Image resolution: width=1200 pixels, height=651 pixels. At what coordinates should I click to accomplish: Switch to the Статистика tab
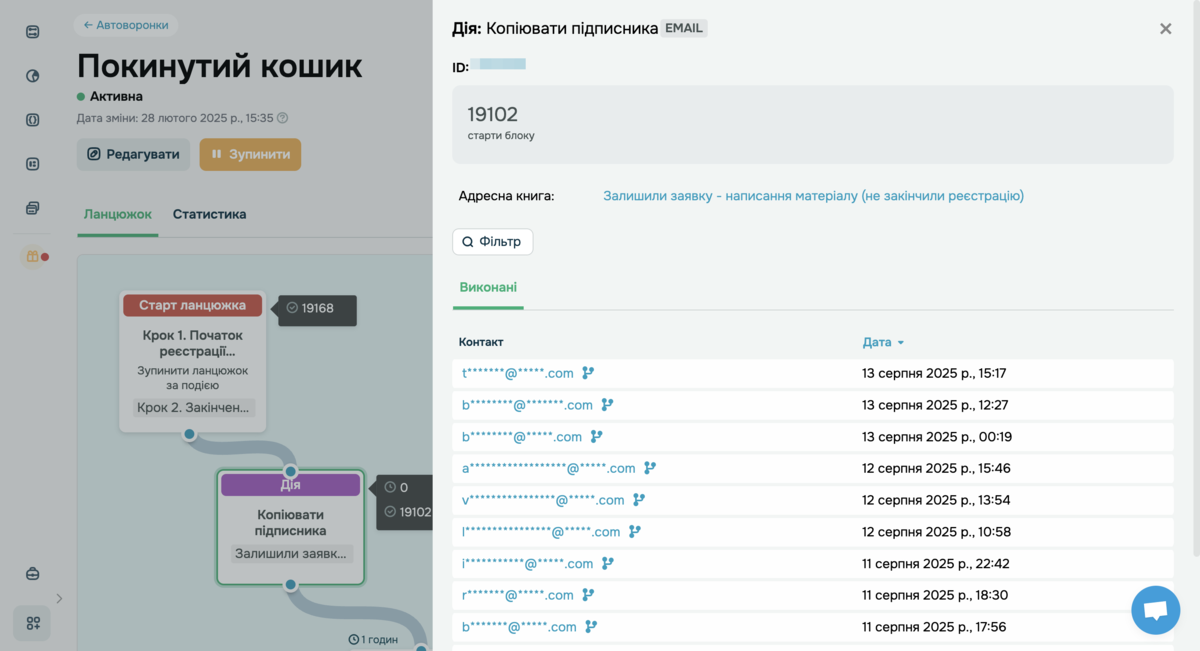(209, 214)
